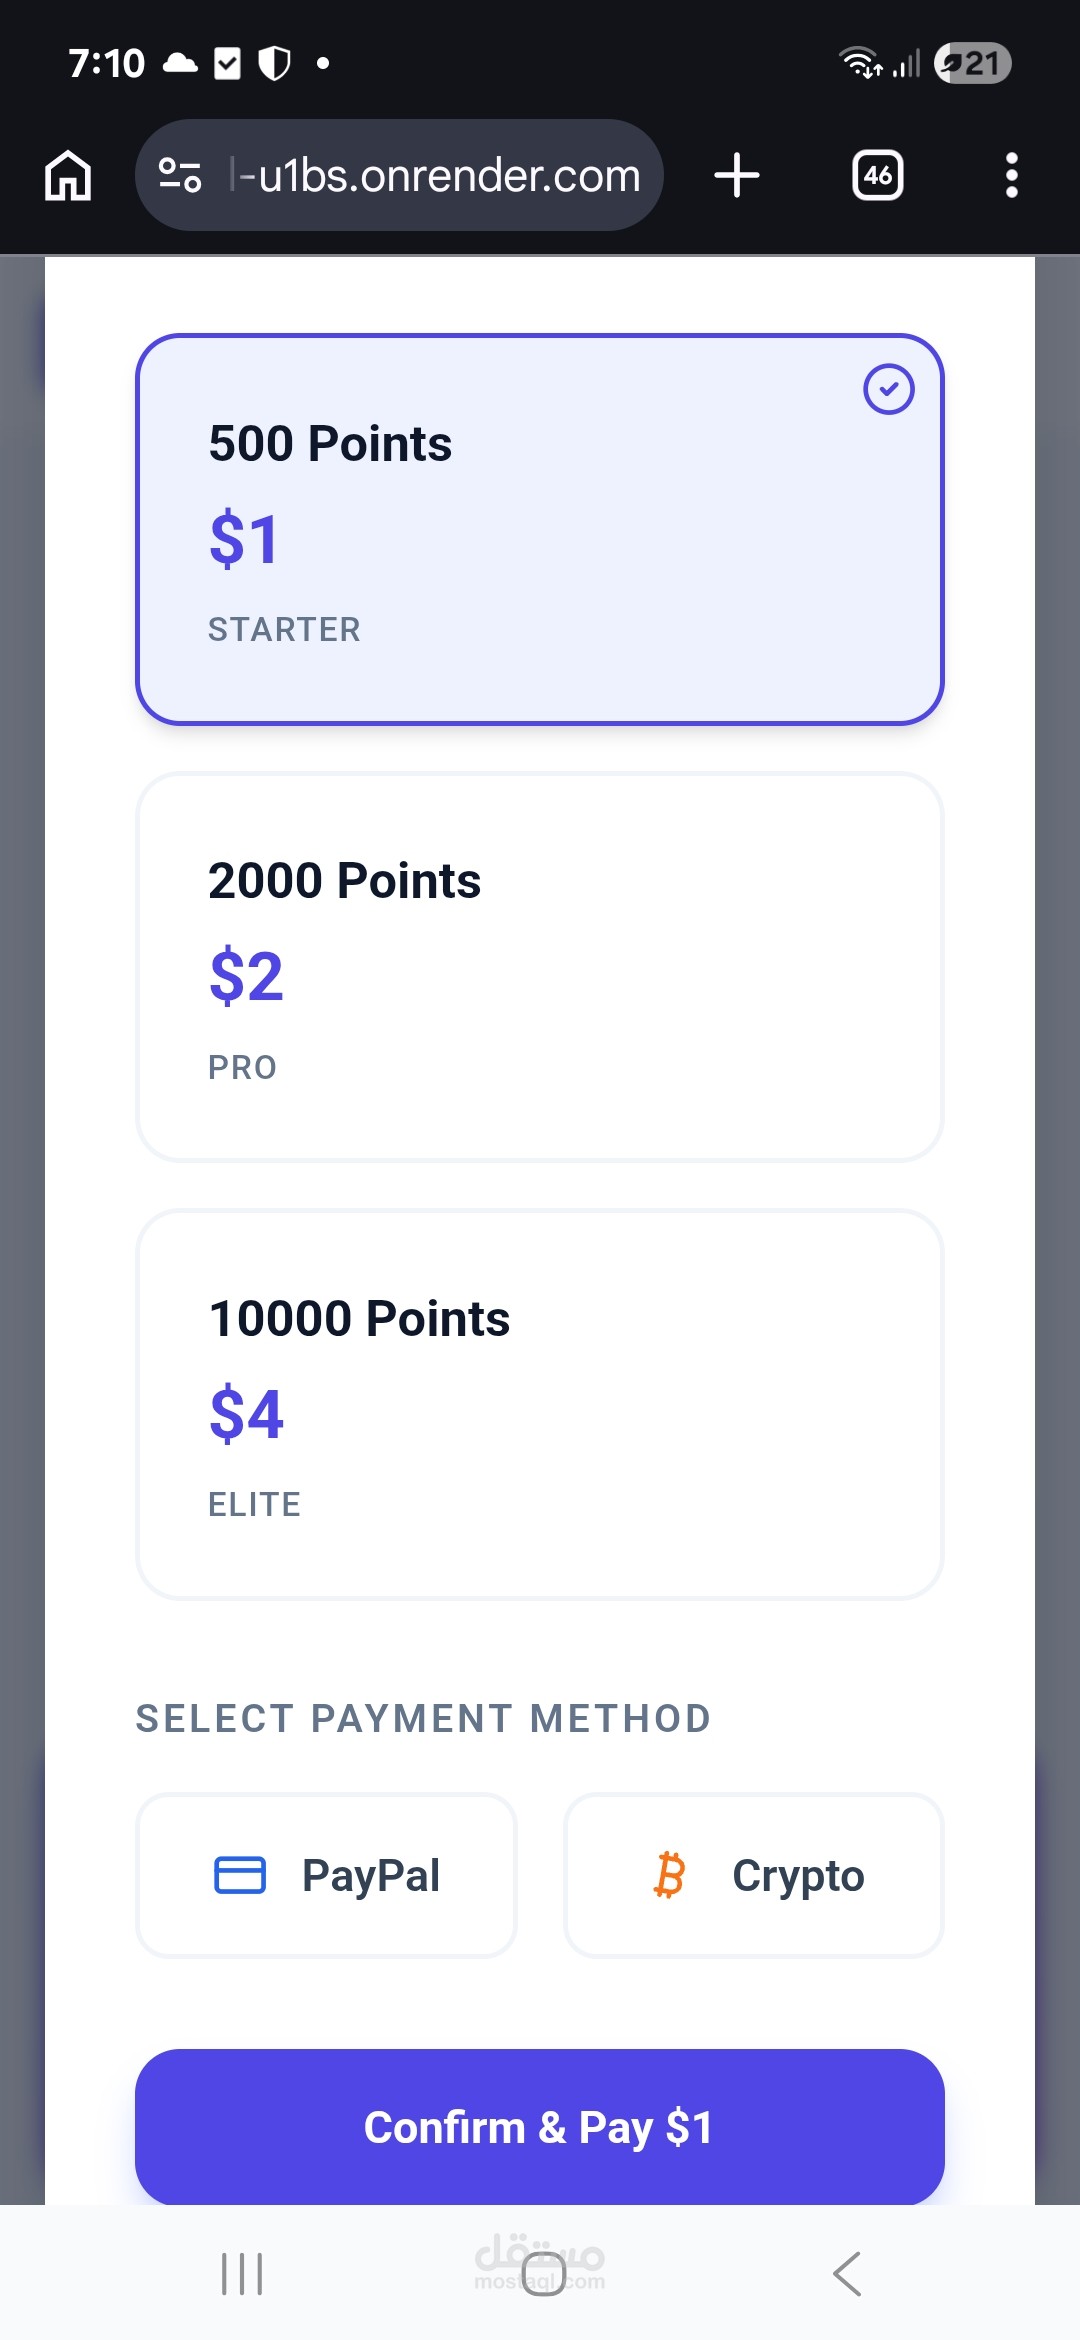Select the 2000 Points Pro plan
Image resolution: width=1080 pixels, height=2340 pixels.
[x=540, y=966]
